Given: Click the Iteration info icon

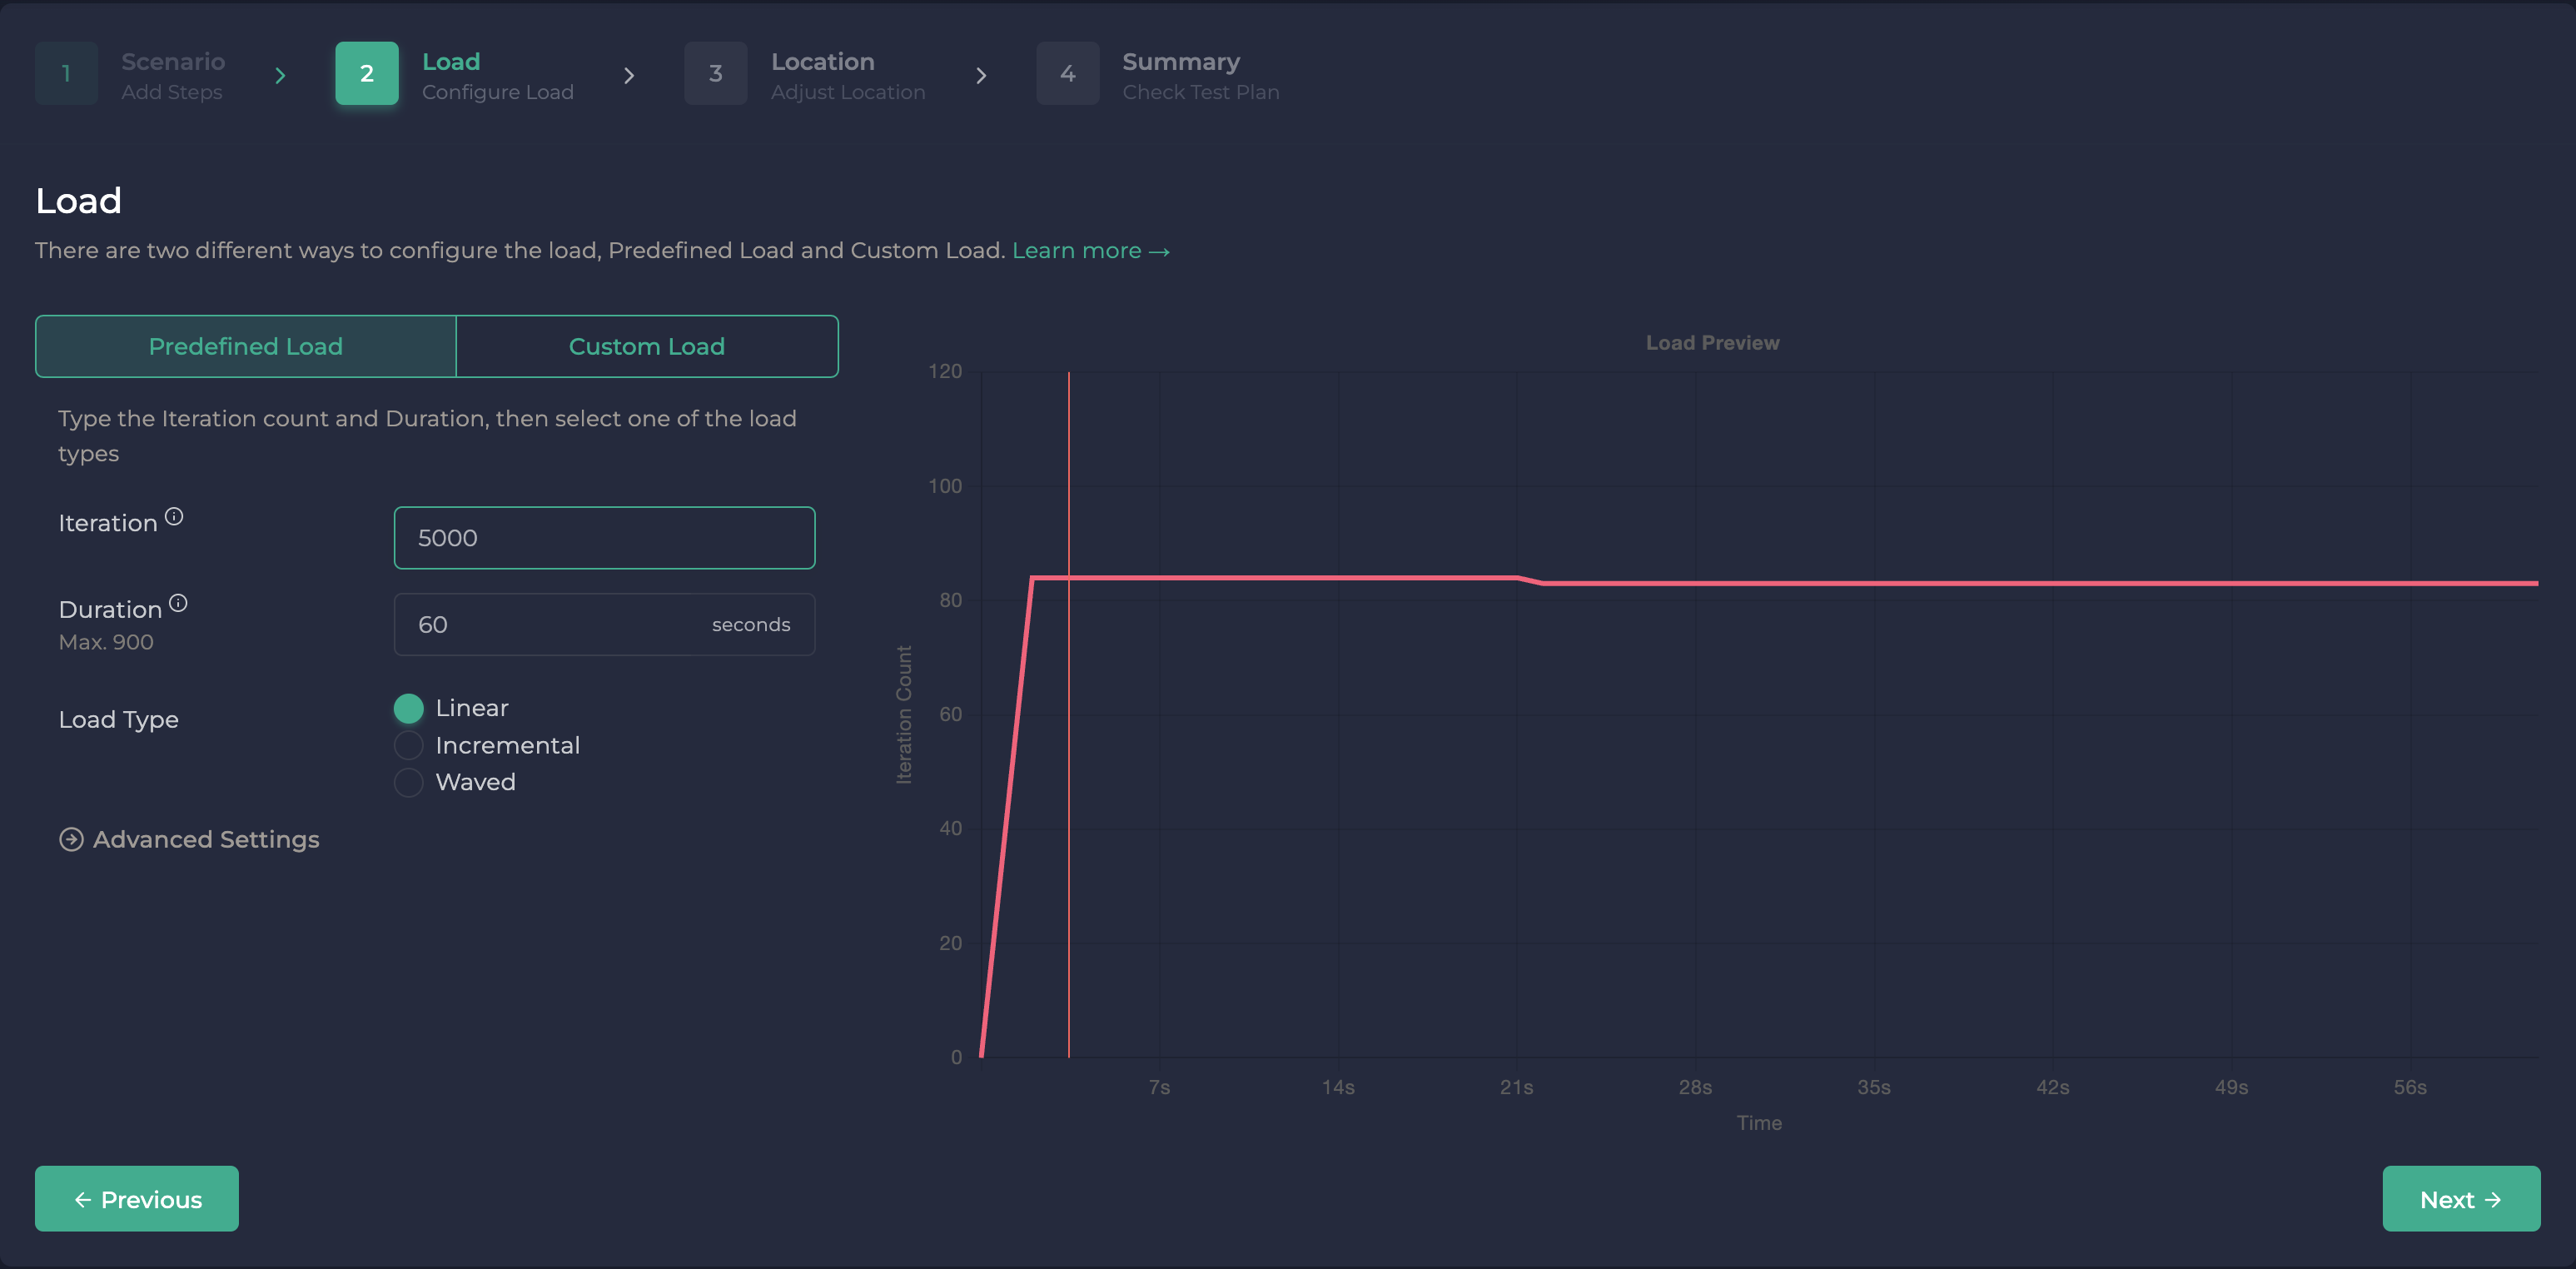Looking at the screenshot, I should (x=174, y=517).
